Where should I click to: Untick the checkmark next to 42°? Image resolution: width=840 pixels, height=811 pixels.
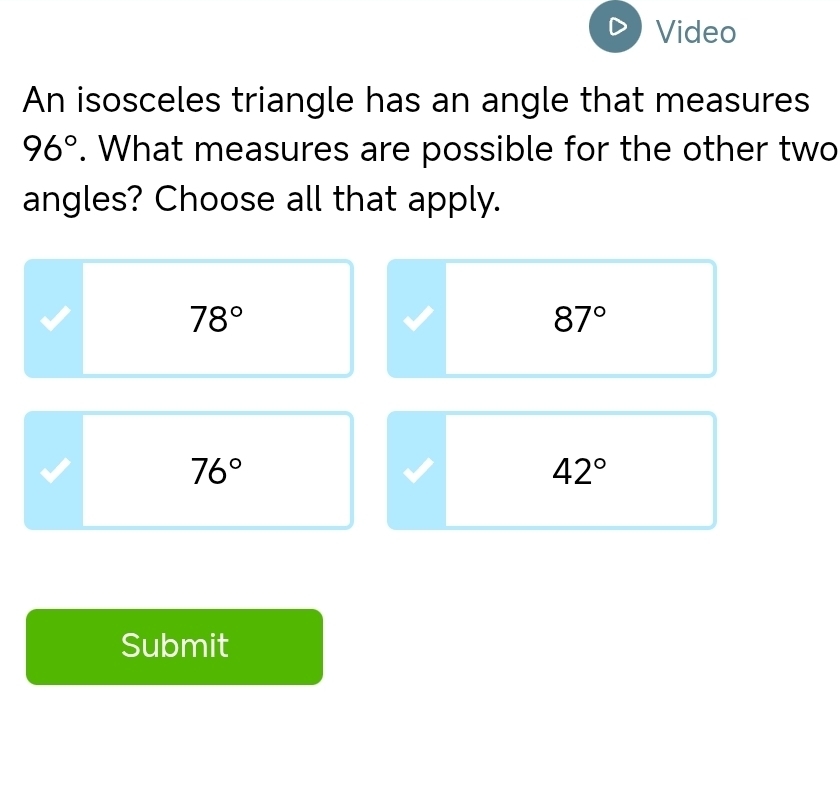417,470
